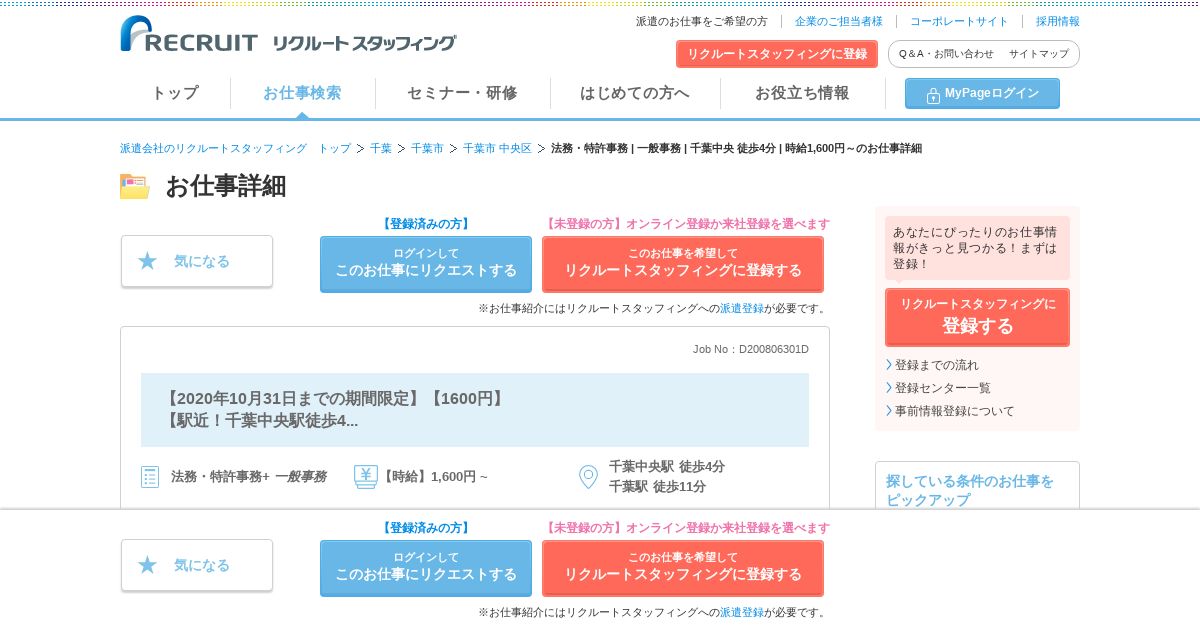Open the セミナー・研修 navigation tab

462,93
